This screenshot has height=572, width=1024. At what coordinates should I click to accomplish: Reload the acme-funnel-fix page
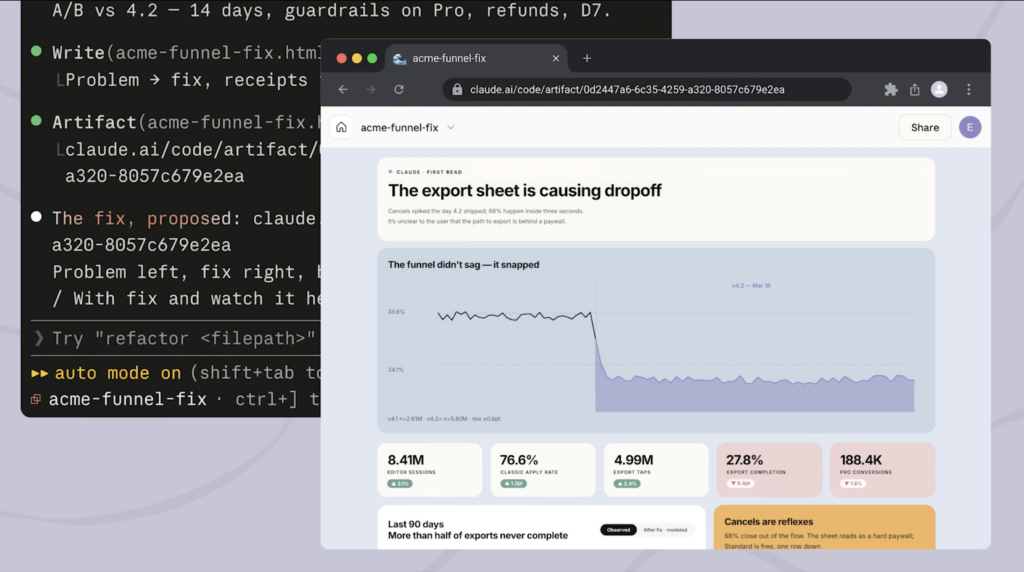(x=399, y=89)
